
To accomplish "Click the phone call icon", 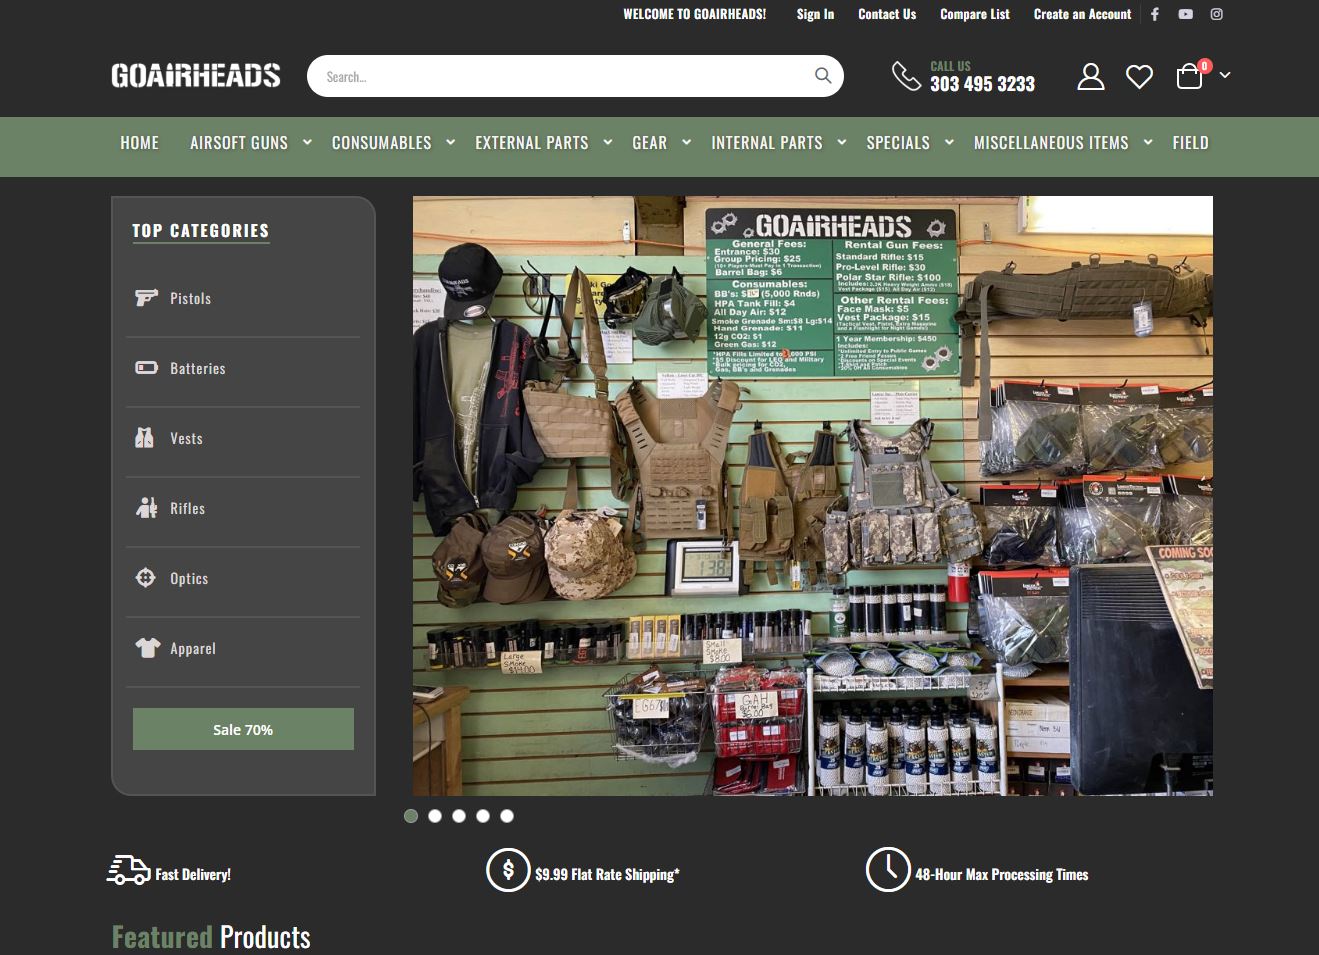I will 906,75.
